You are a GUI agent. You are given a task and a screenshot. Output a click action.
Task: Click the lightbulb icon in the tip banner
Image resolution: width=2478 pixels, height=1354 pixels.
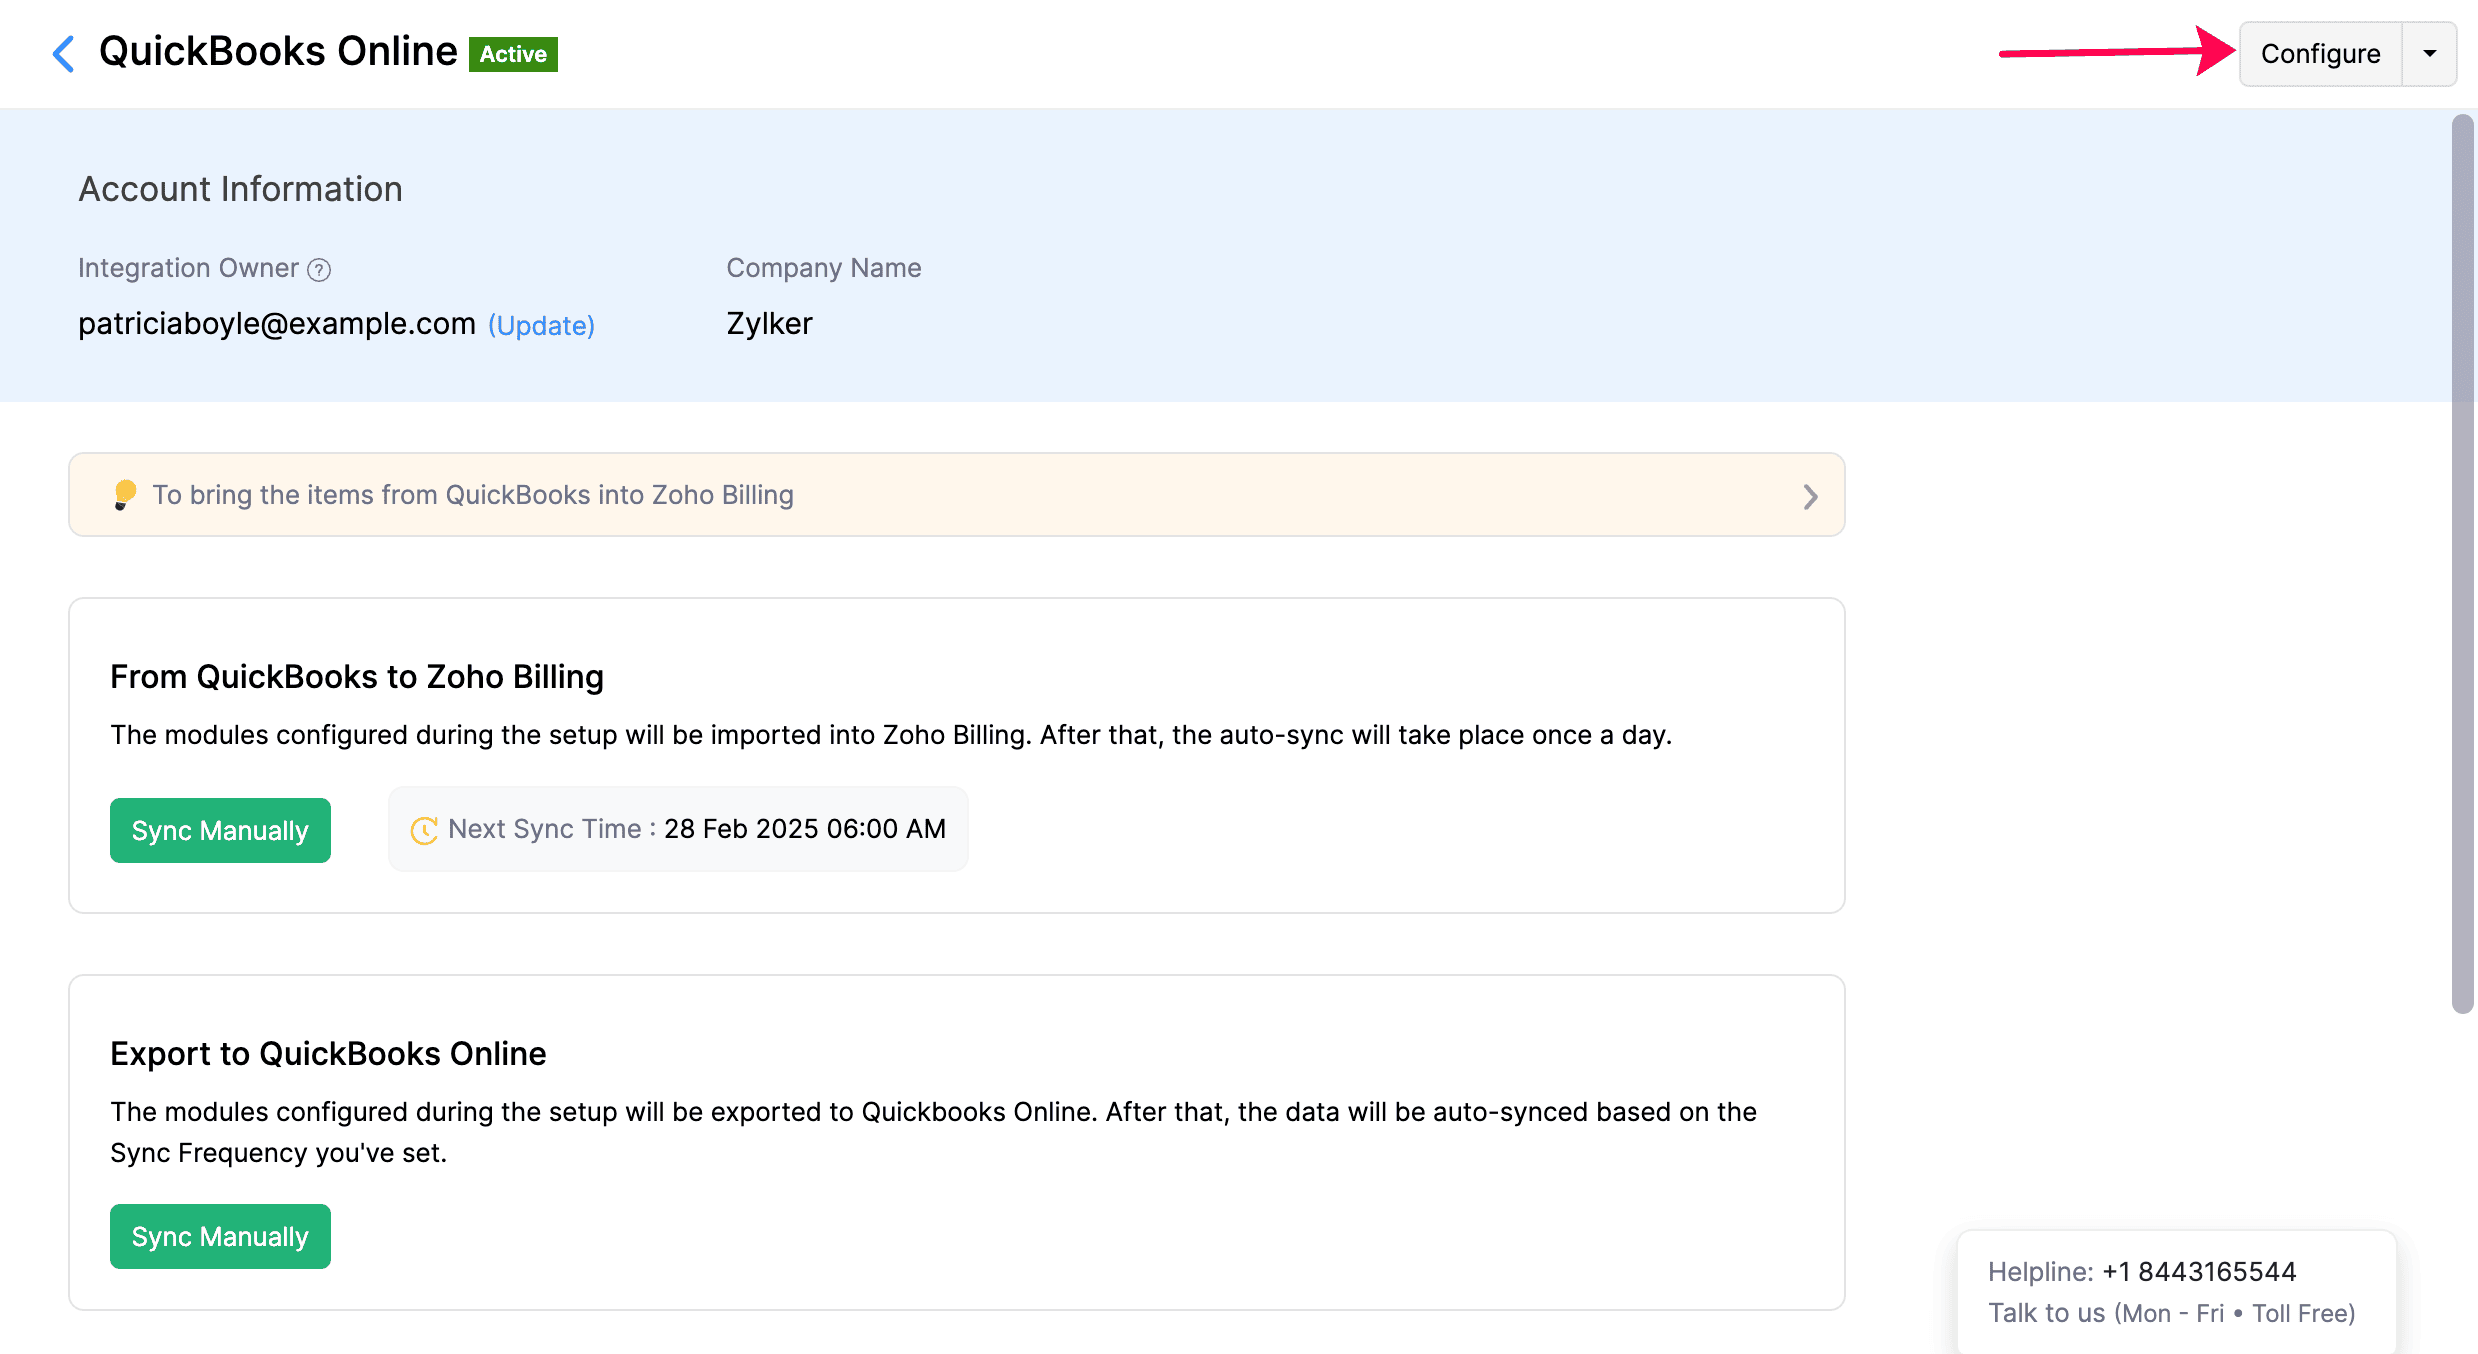[123, 494]
